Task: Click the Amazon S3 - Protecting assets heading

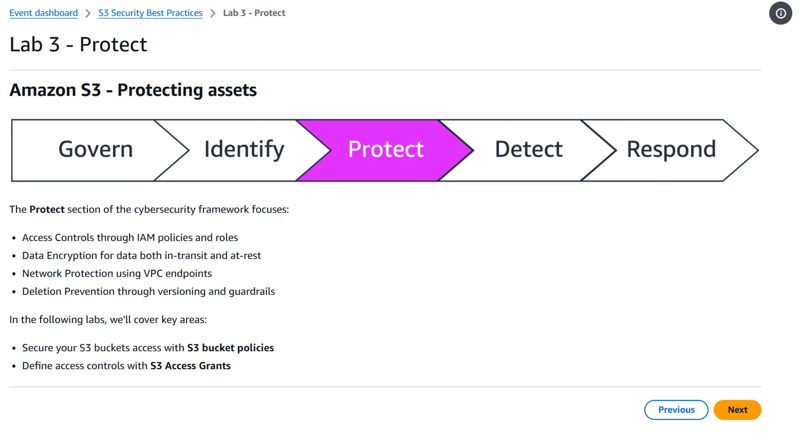Action: coord(133,90)
